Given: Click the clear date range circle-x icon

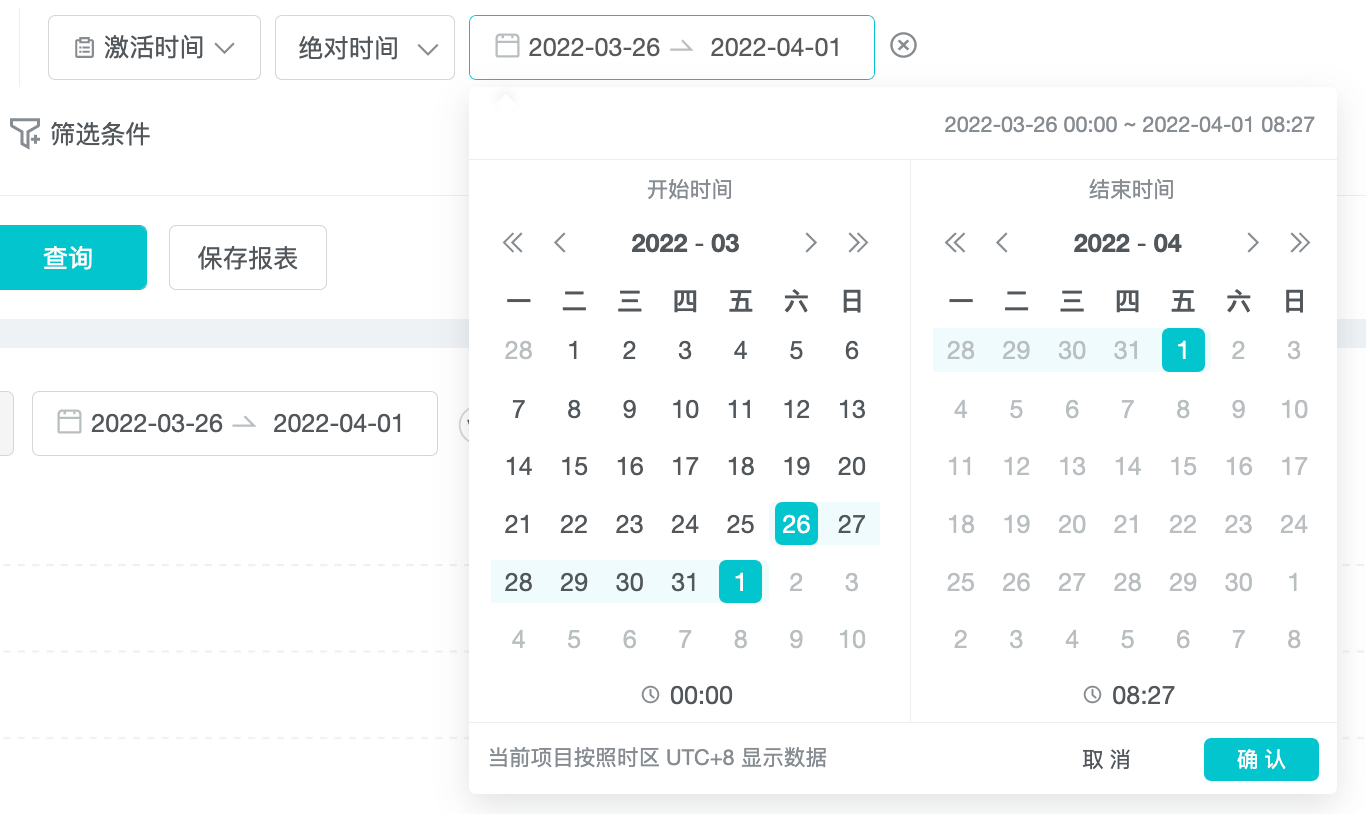Looking at the screenshot, I should point(903,46).
